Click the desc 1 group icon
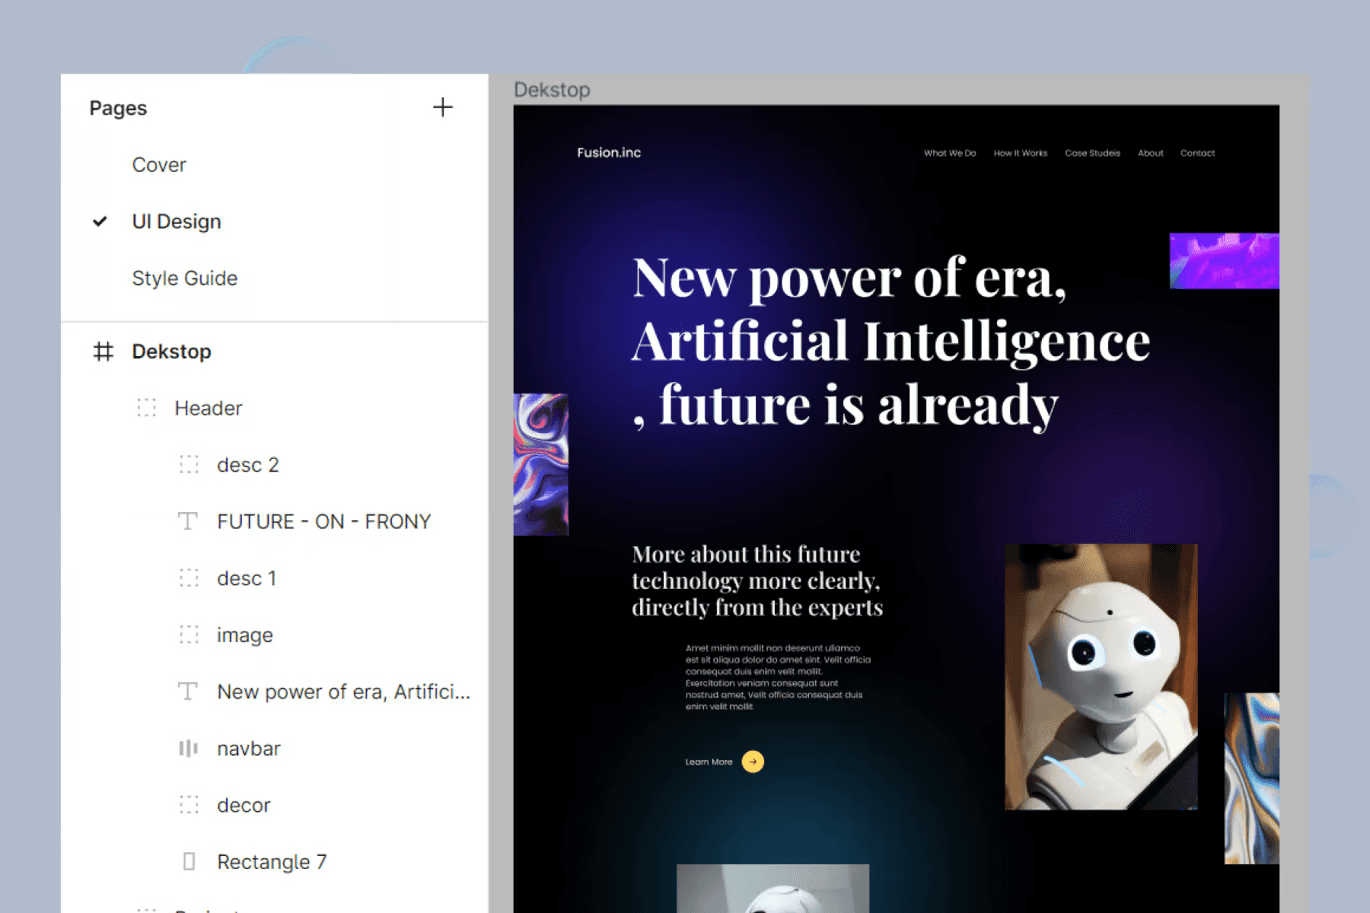 pos(189,578)
